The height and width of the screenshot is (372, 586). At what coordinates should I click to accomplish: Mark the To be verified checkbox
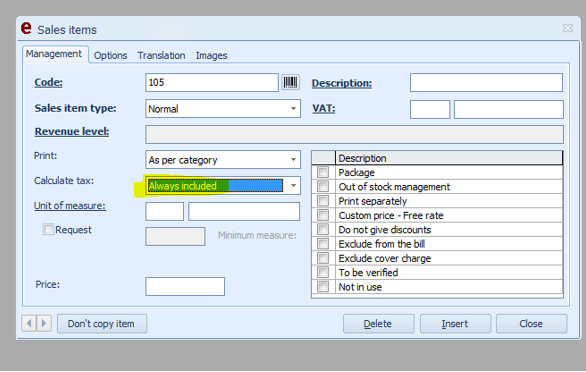(x=323, y=272)
